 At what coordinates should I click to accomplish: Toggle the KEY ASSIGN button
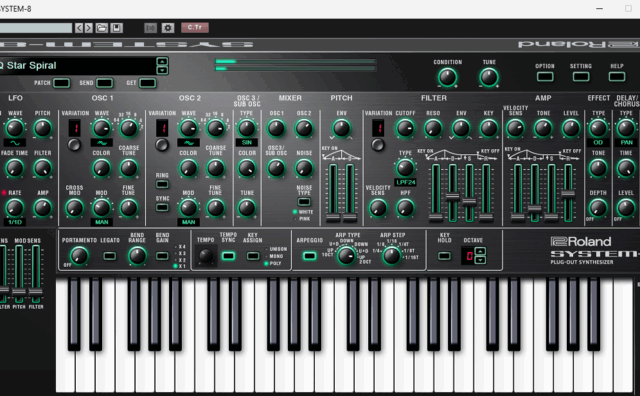click(253, 256)
